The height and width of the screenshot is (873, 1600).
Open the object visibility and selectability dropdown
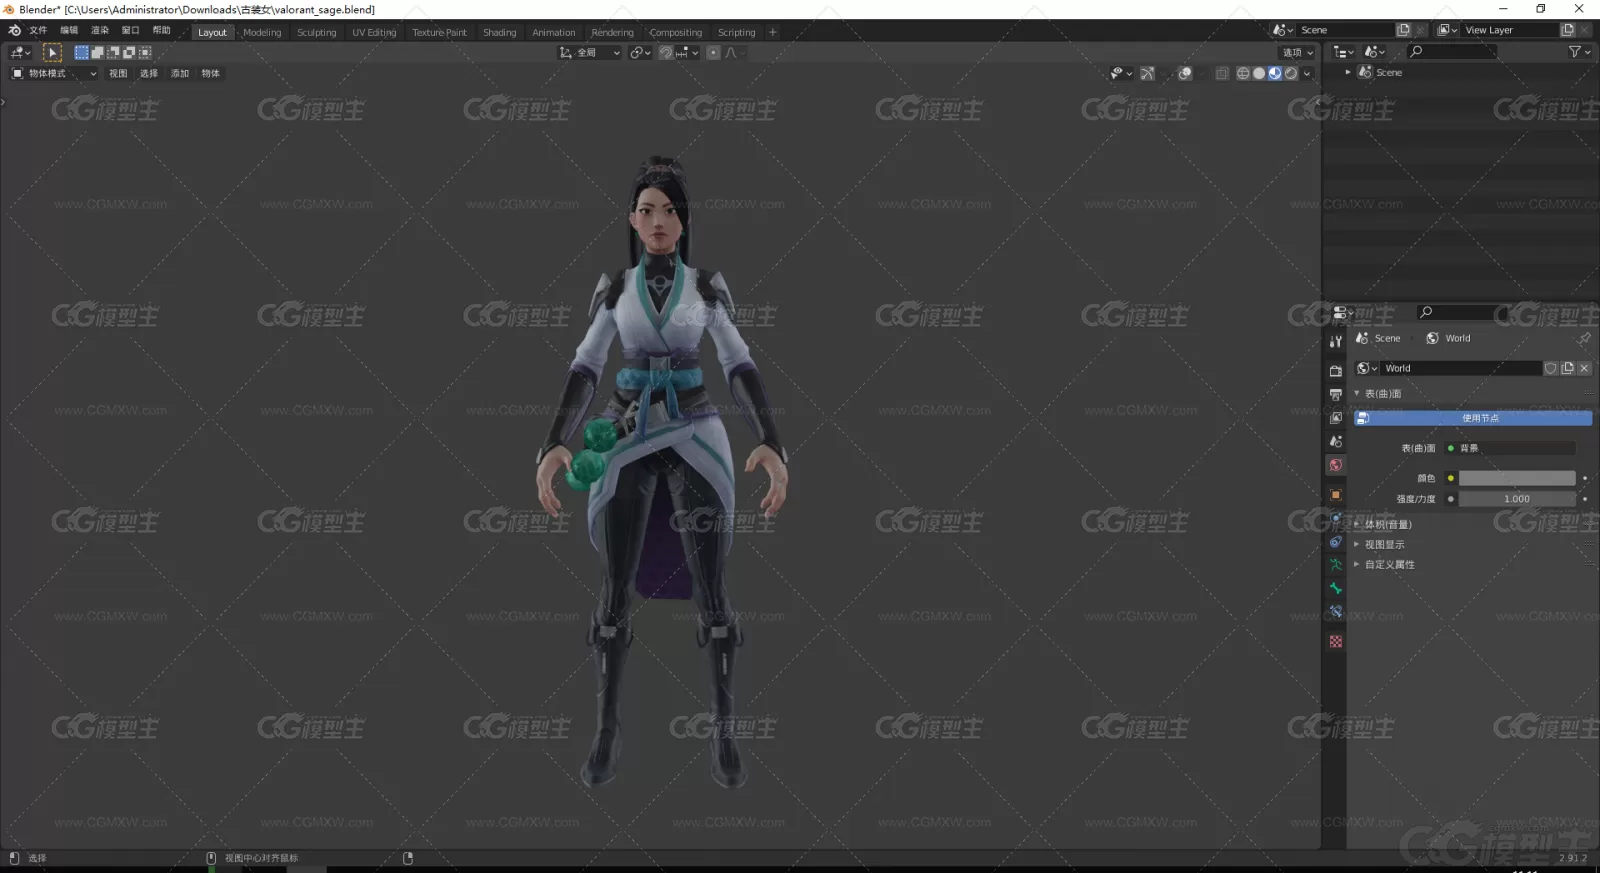pos(1121,73)
